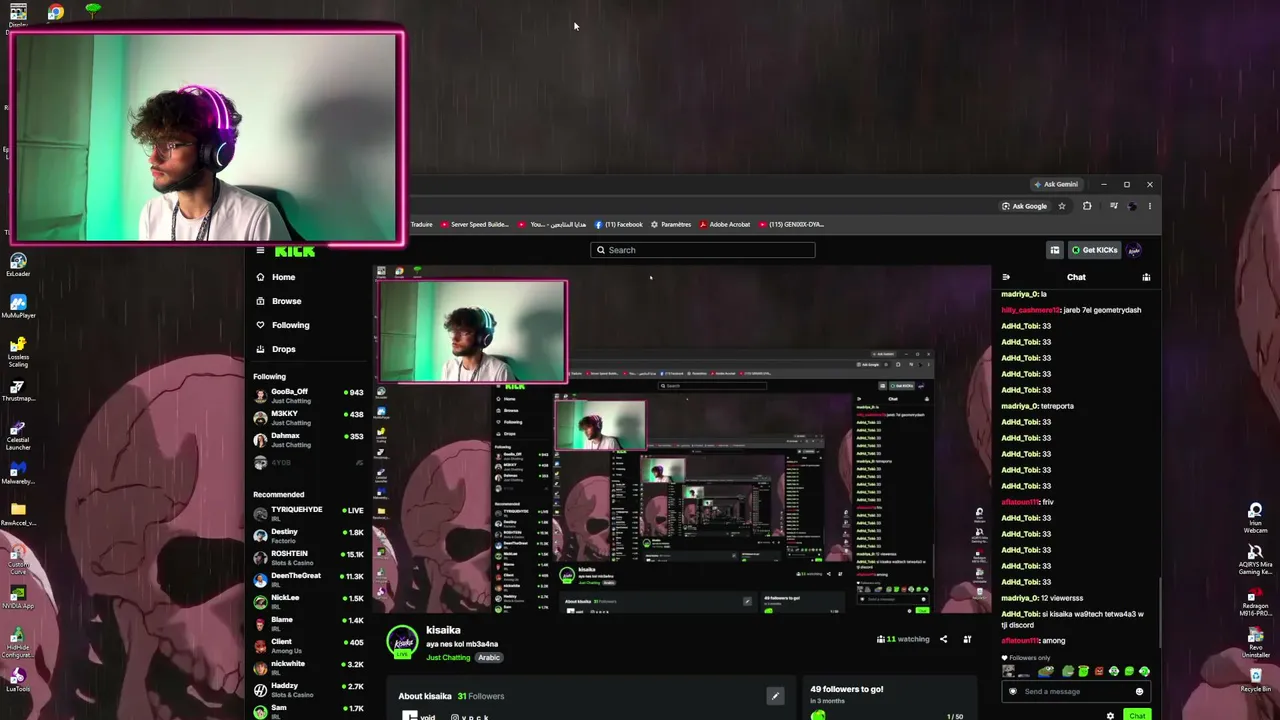Open Dahmax channel in Following list

pyautogui.click(x=309, y=440)
